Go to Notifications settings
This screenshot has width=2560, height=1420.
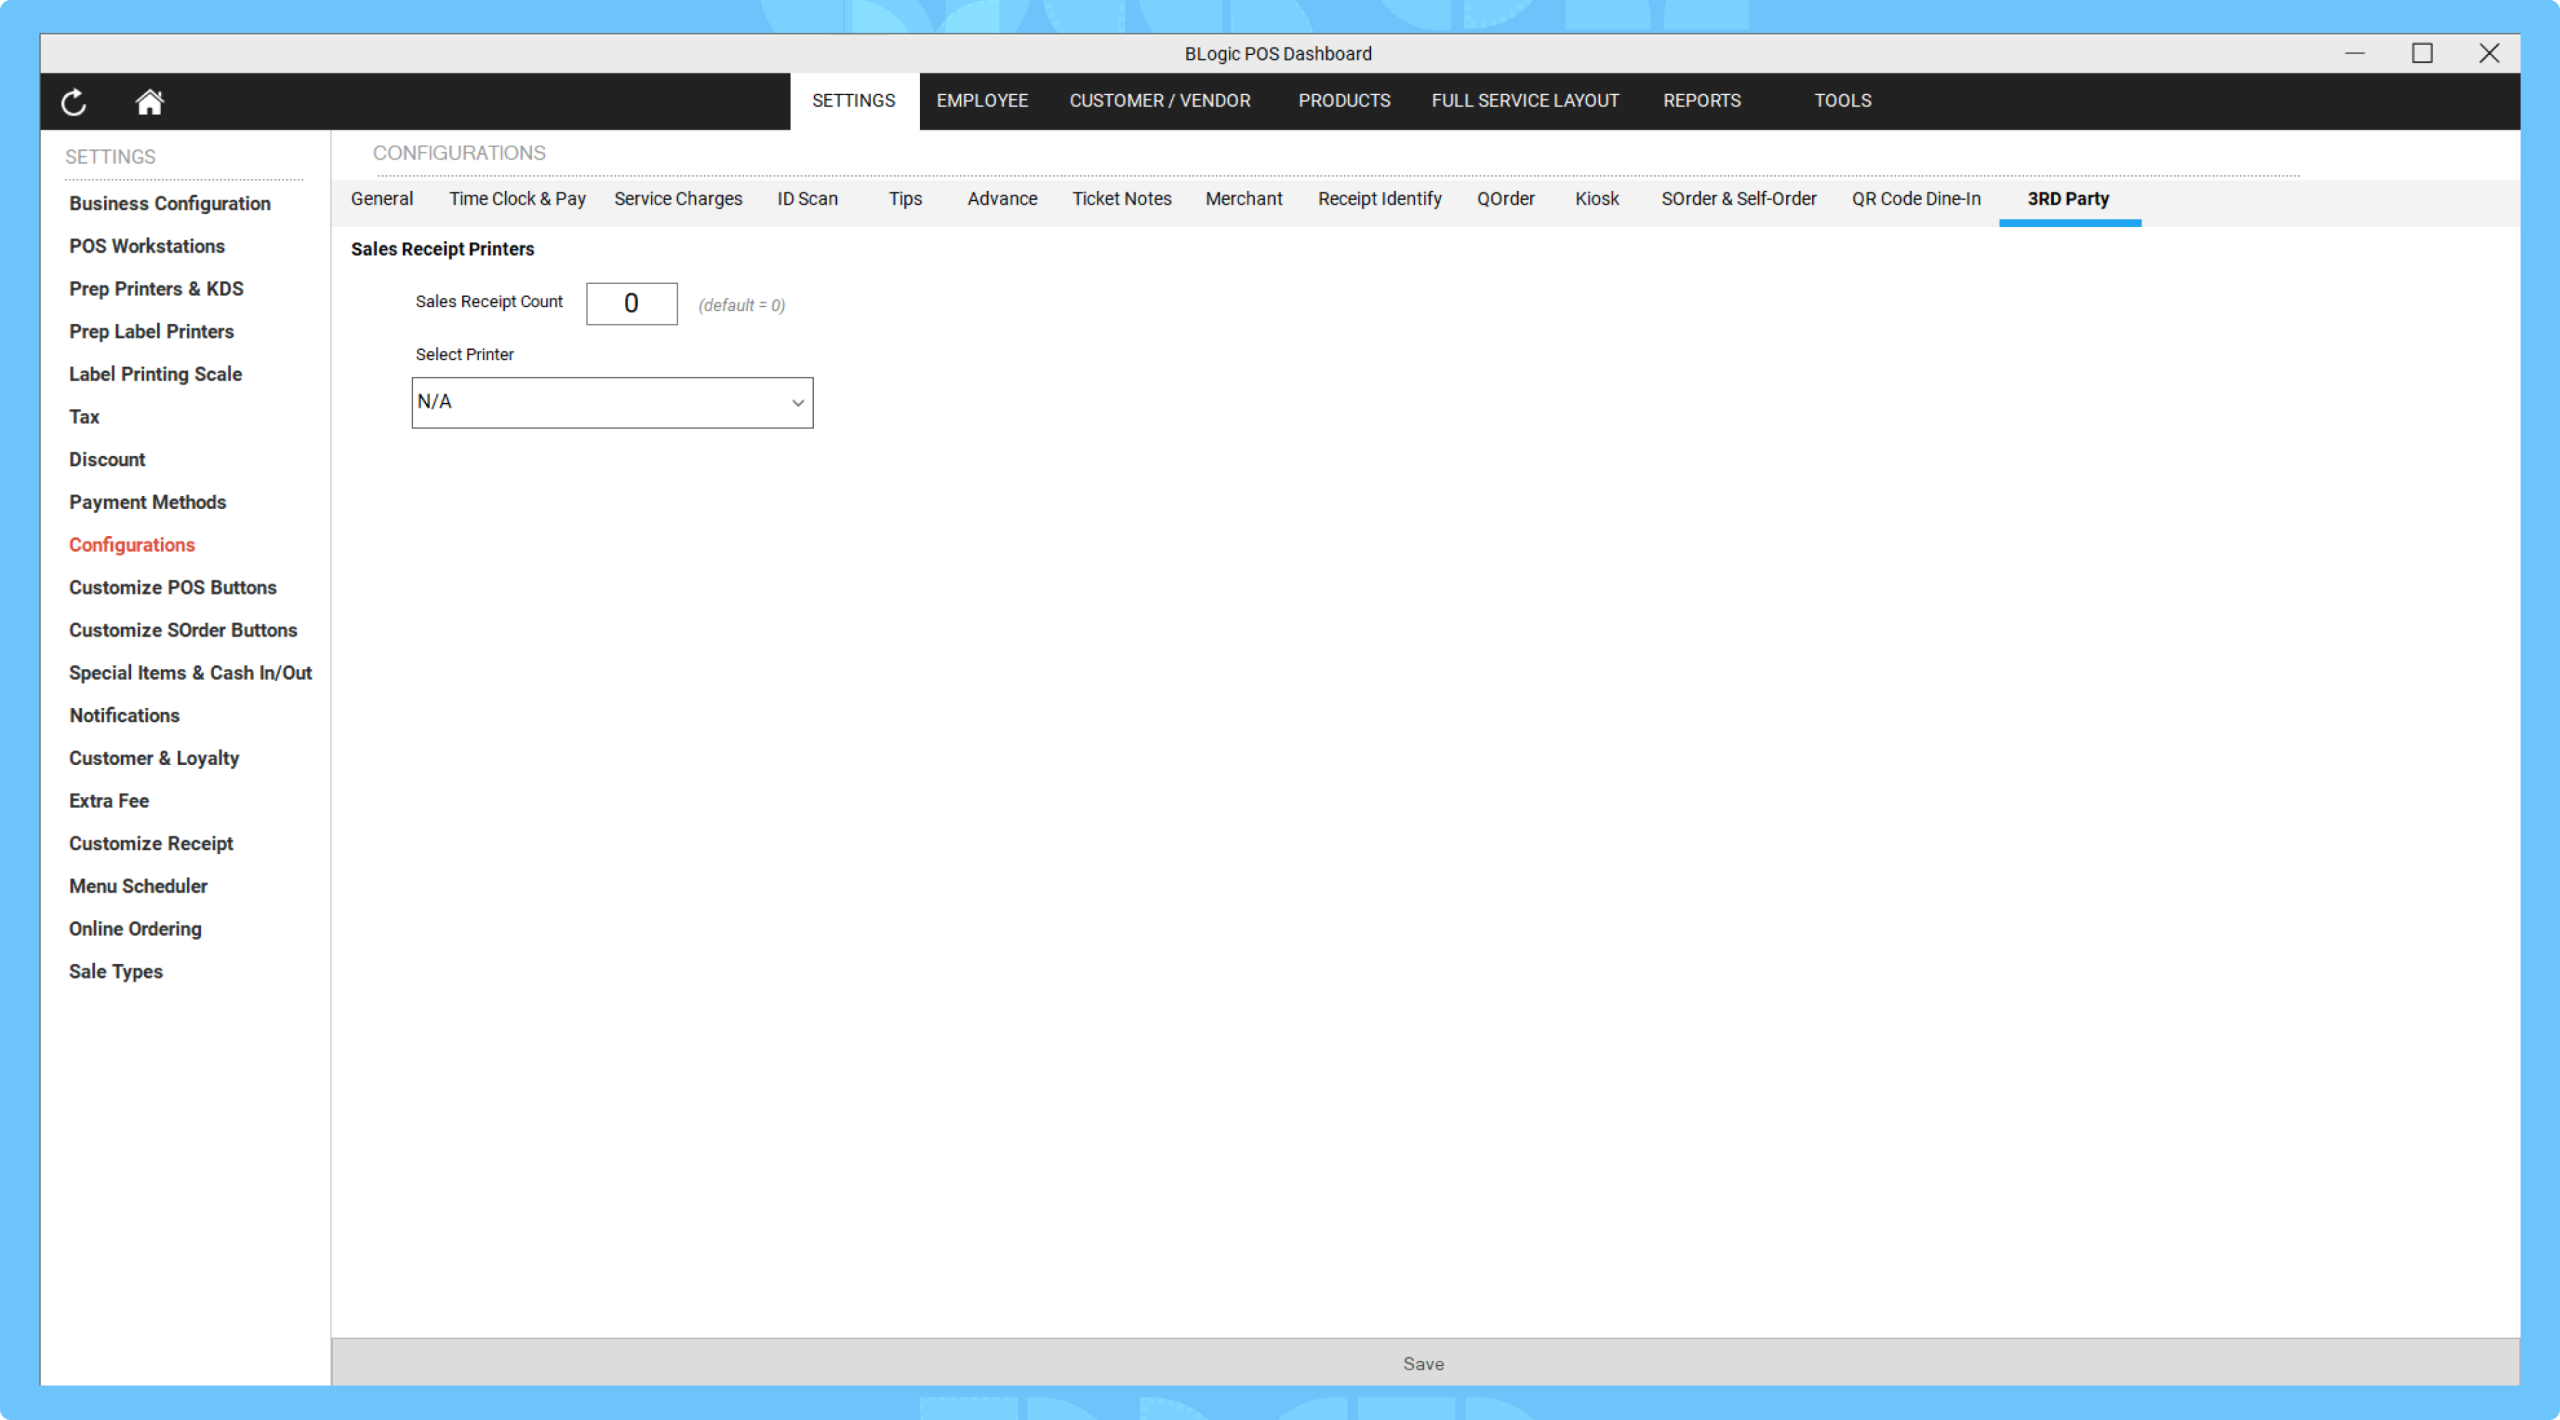click(124, 716)
